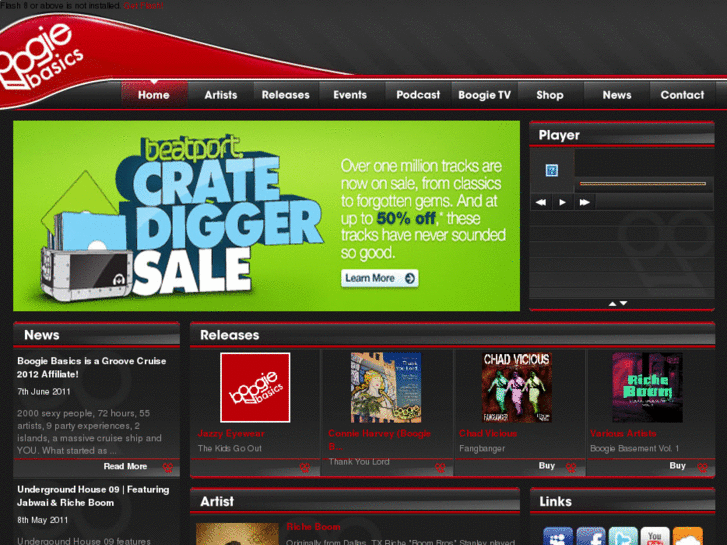Go to the Artists page

pyautogui.click(x=221, y=95)
